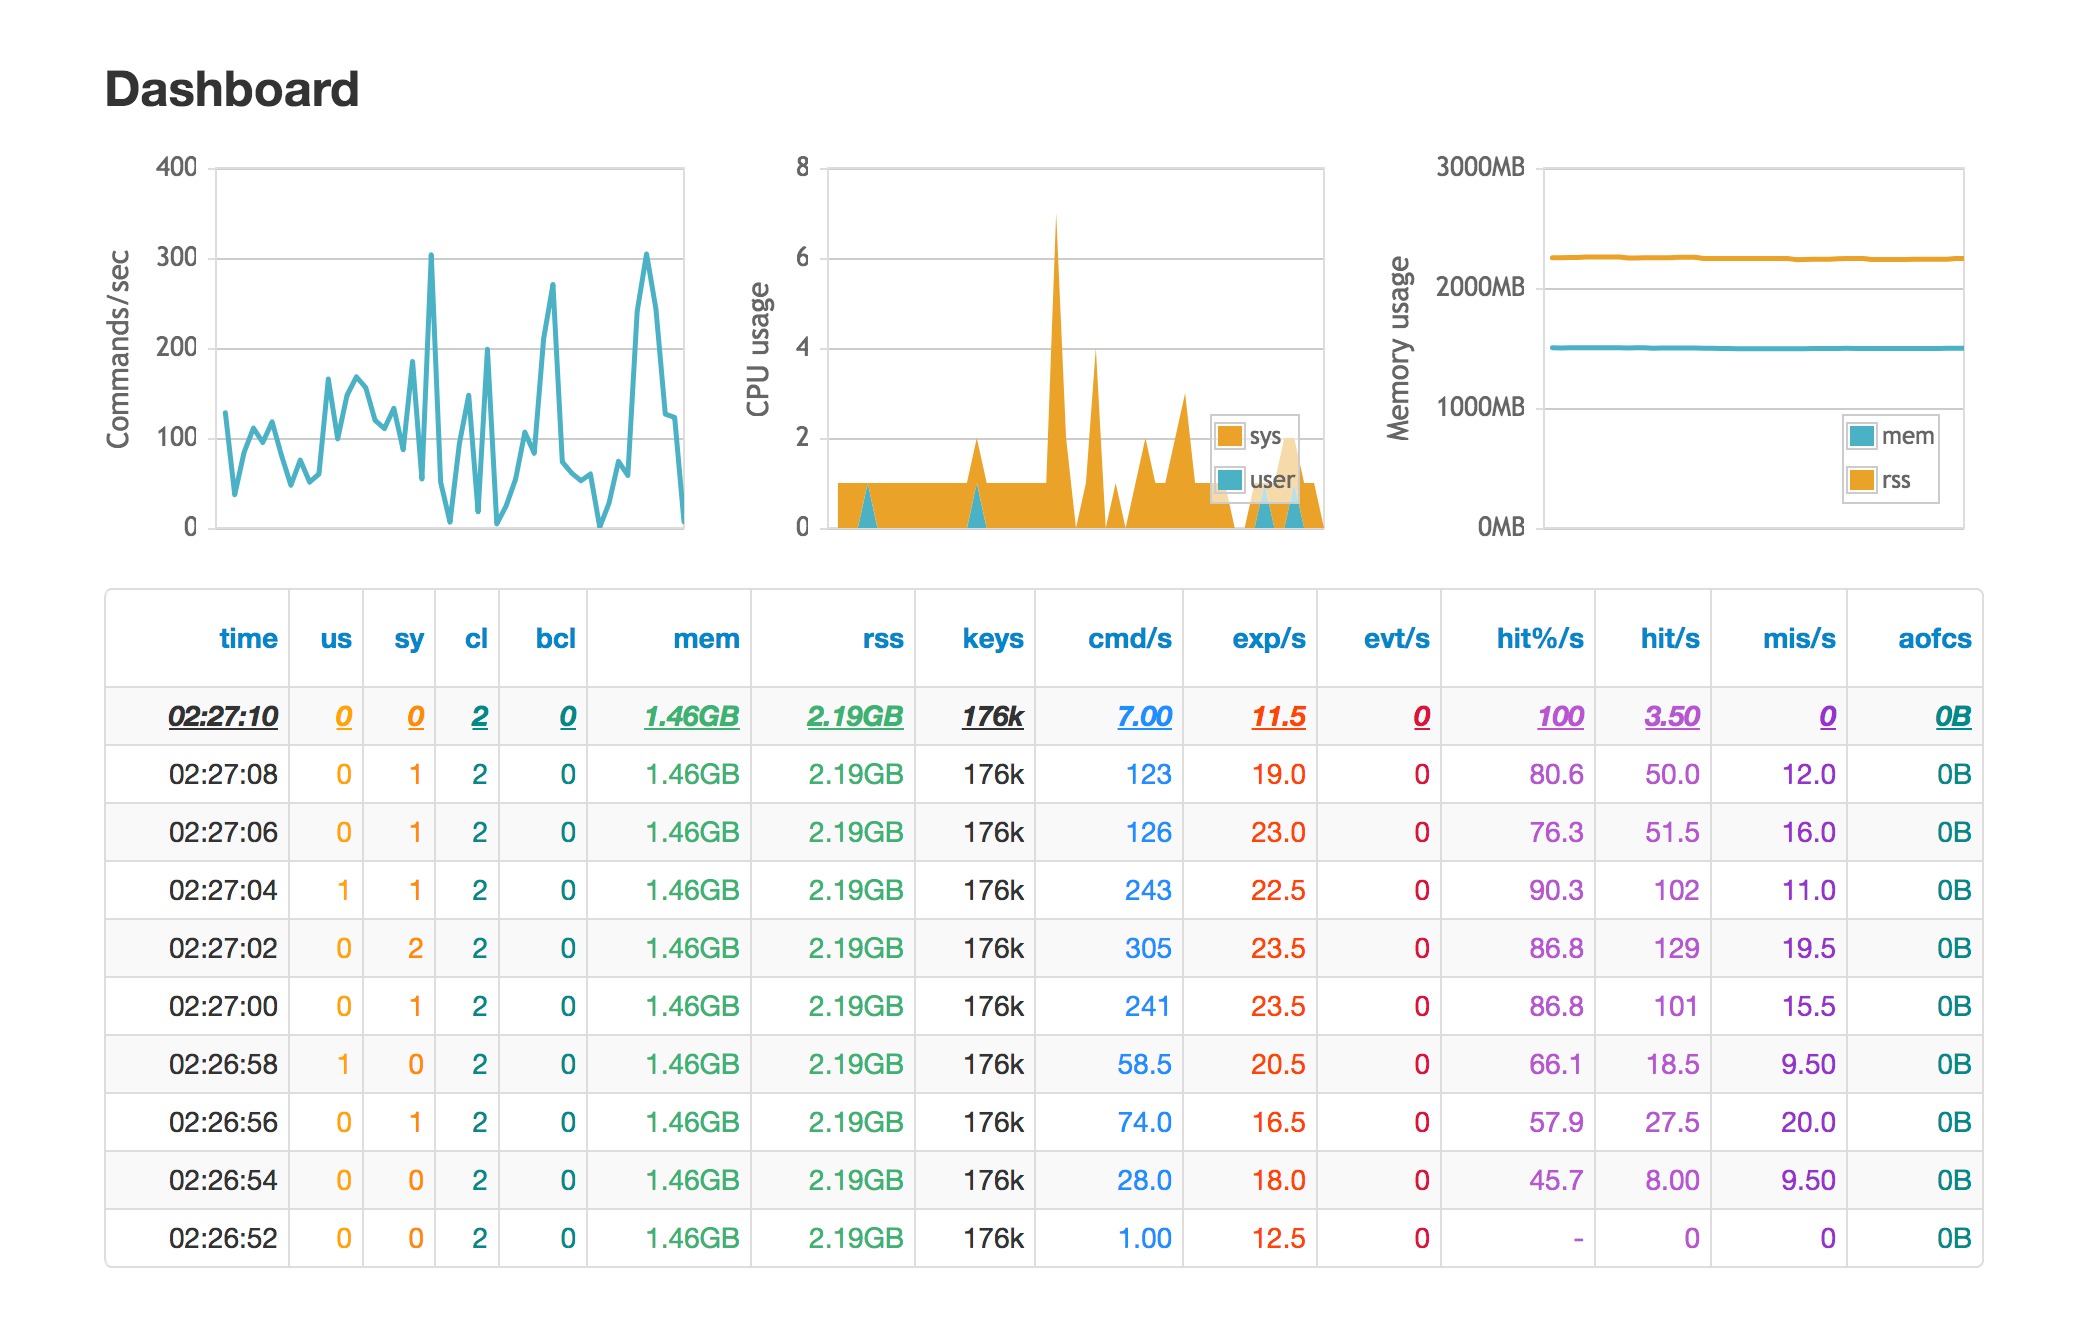
Task: Click the Commands/sec line chart
Action: click(x=450, y=348)
